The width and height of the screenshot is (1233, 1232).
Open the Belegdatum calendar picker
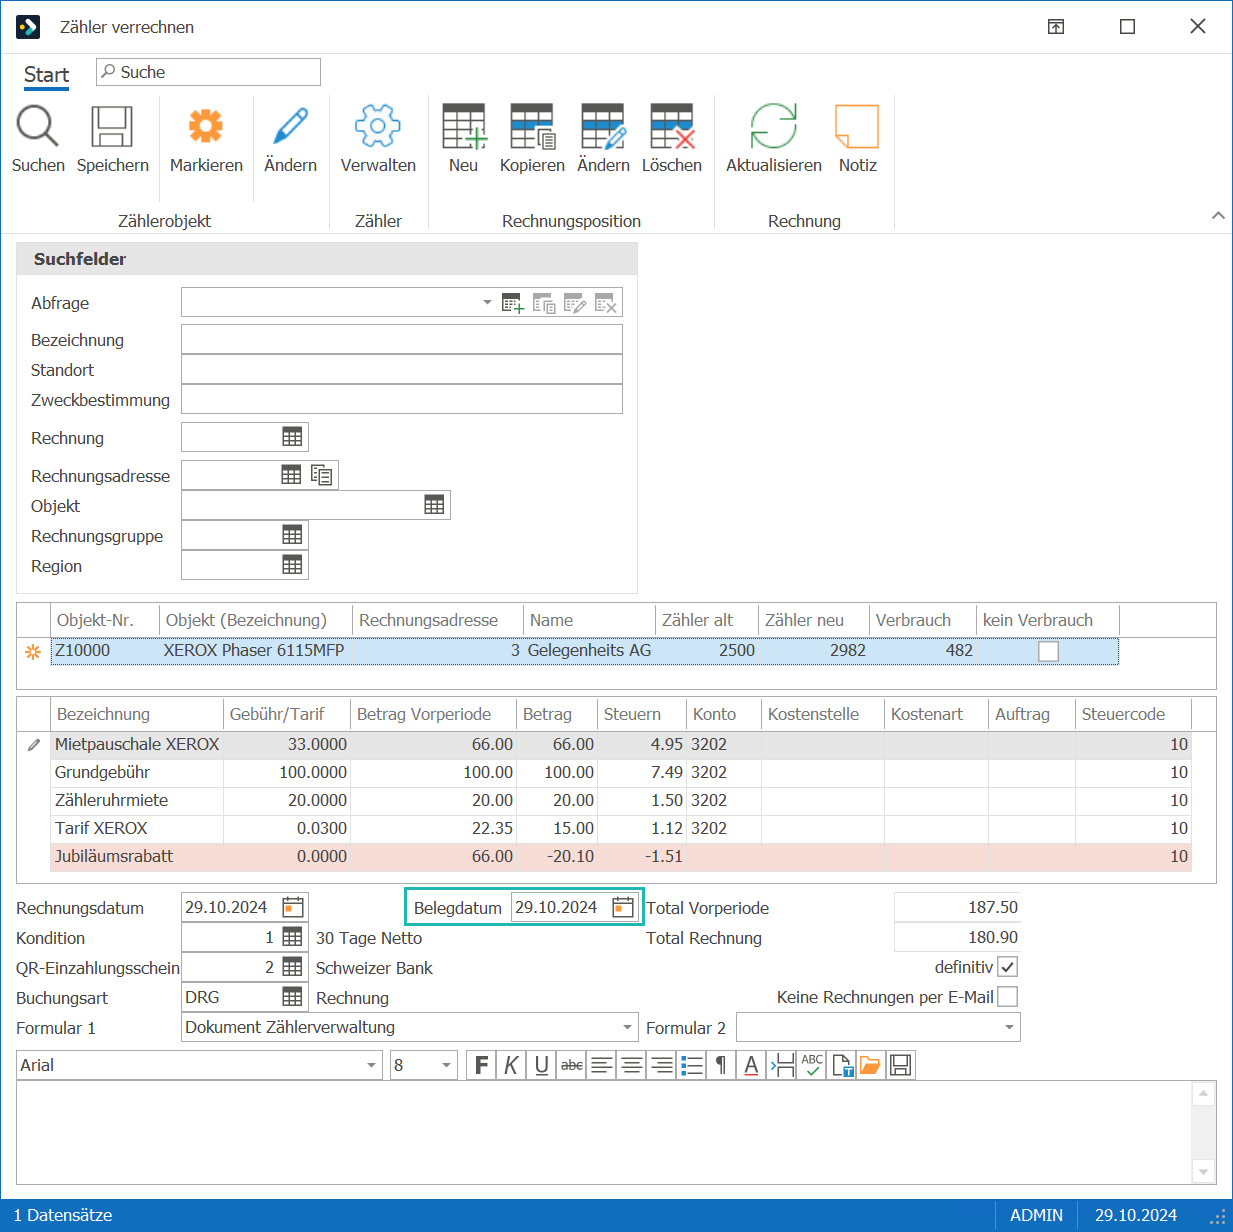coord(623,907)
